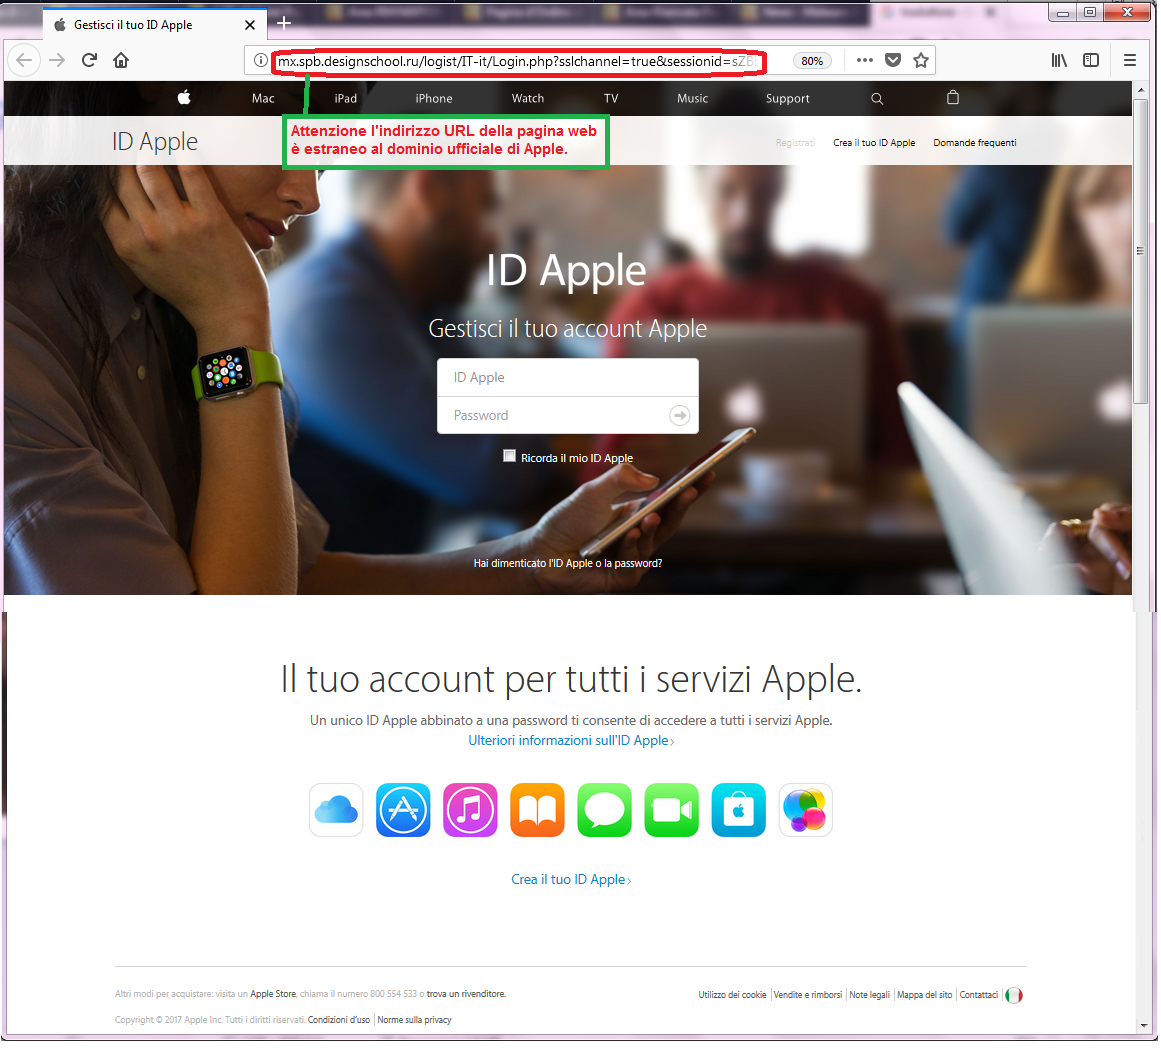This screenshot has height=1049, width=1161.
Task: Open the search icon in Apple navigation
Action: pyautogui.click(x=878, y=99)
